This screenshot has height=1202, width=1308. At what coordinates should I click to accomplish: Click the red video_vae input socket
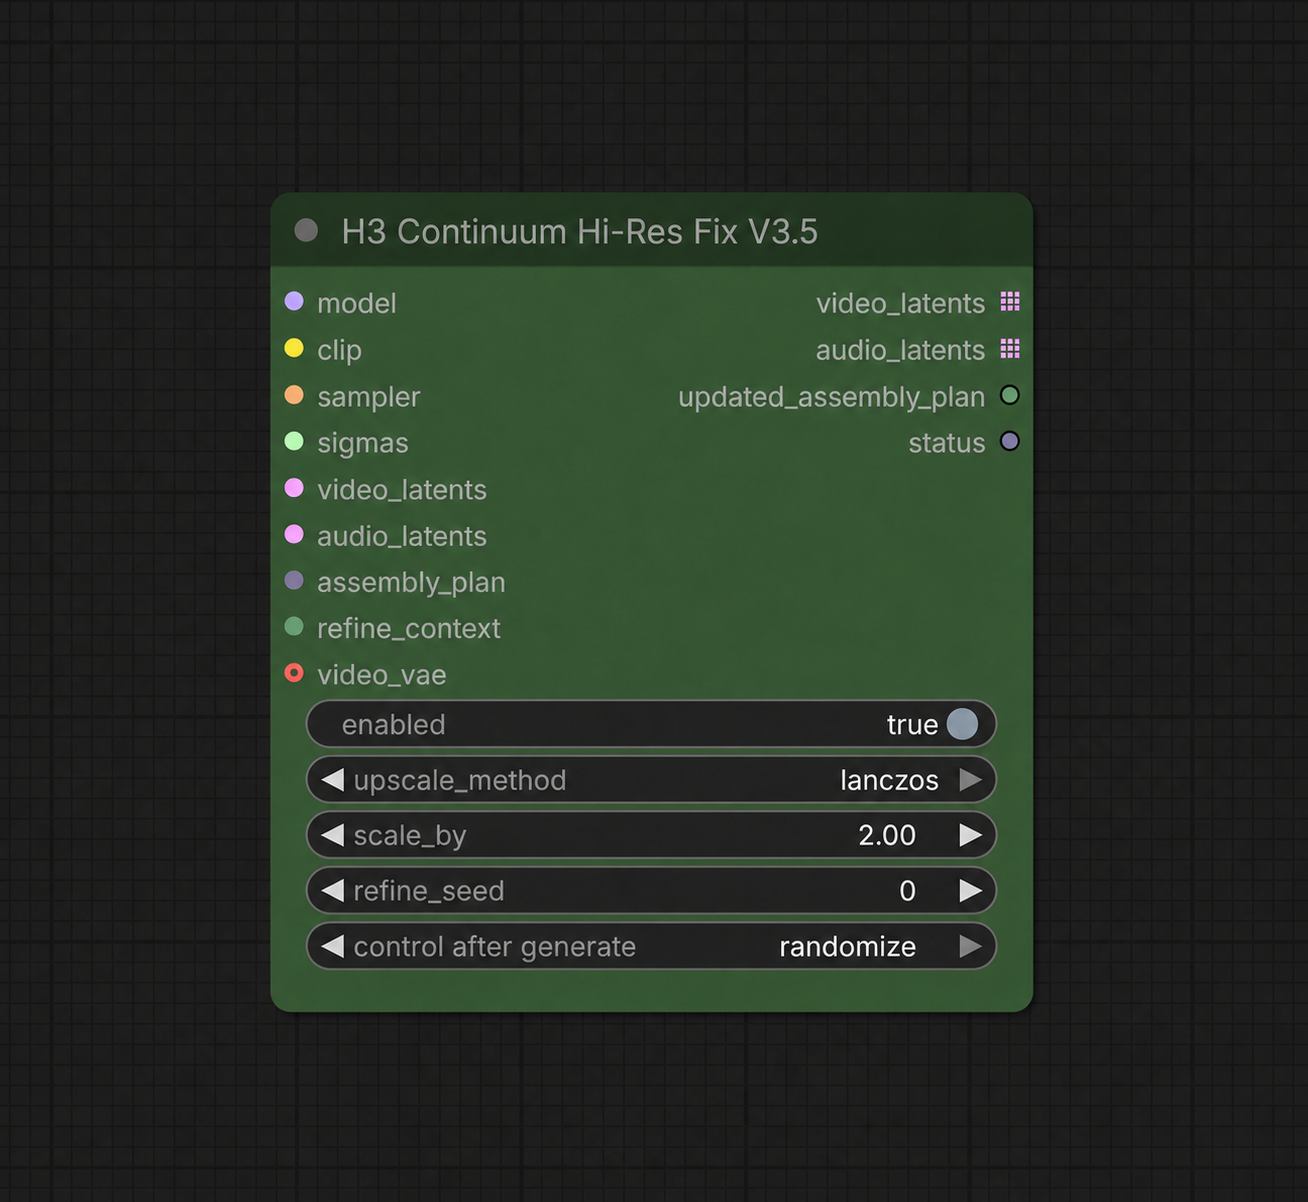(294, 673)
